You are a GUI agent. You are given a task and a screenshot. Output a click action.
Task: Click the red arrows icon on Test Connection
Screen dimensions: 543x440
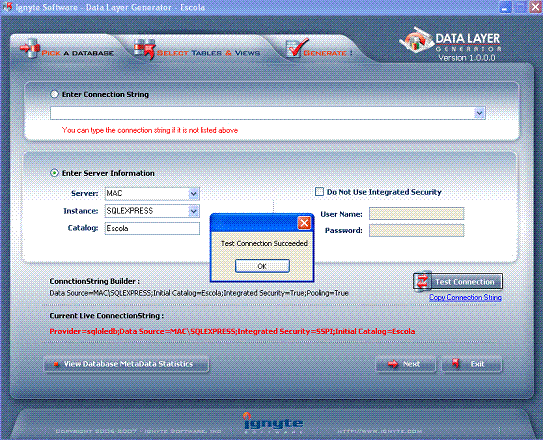pyautogui.click(x=422, y=281)
